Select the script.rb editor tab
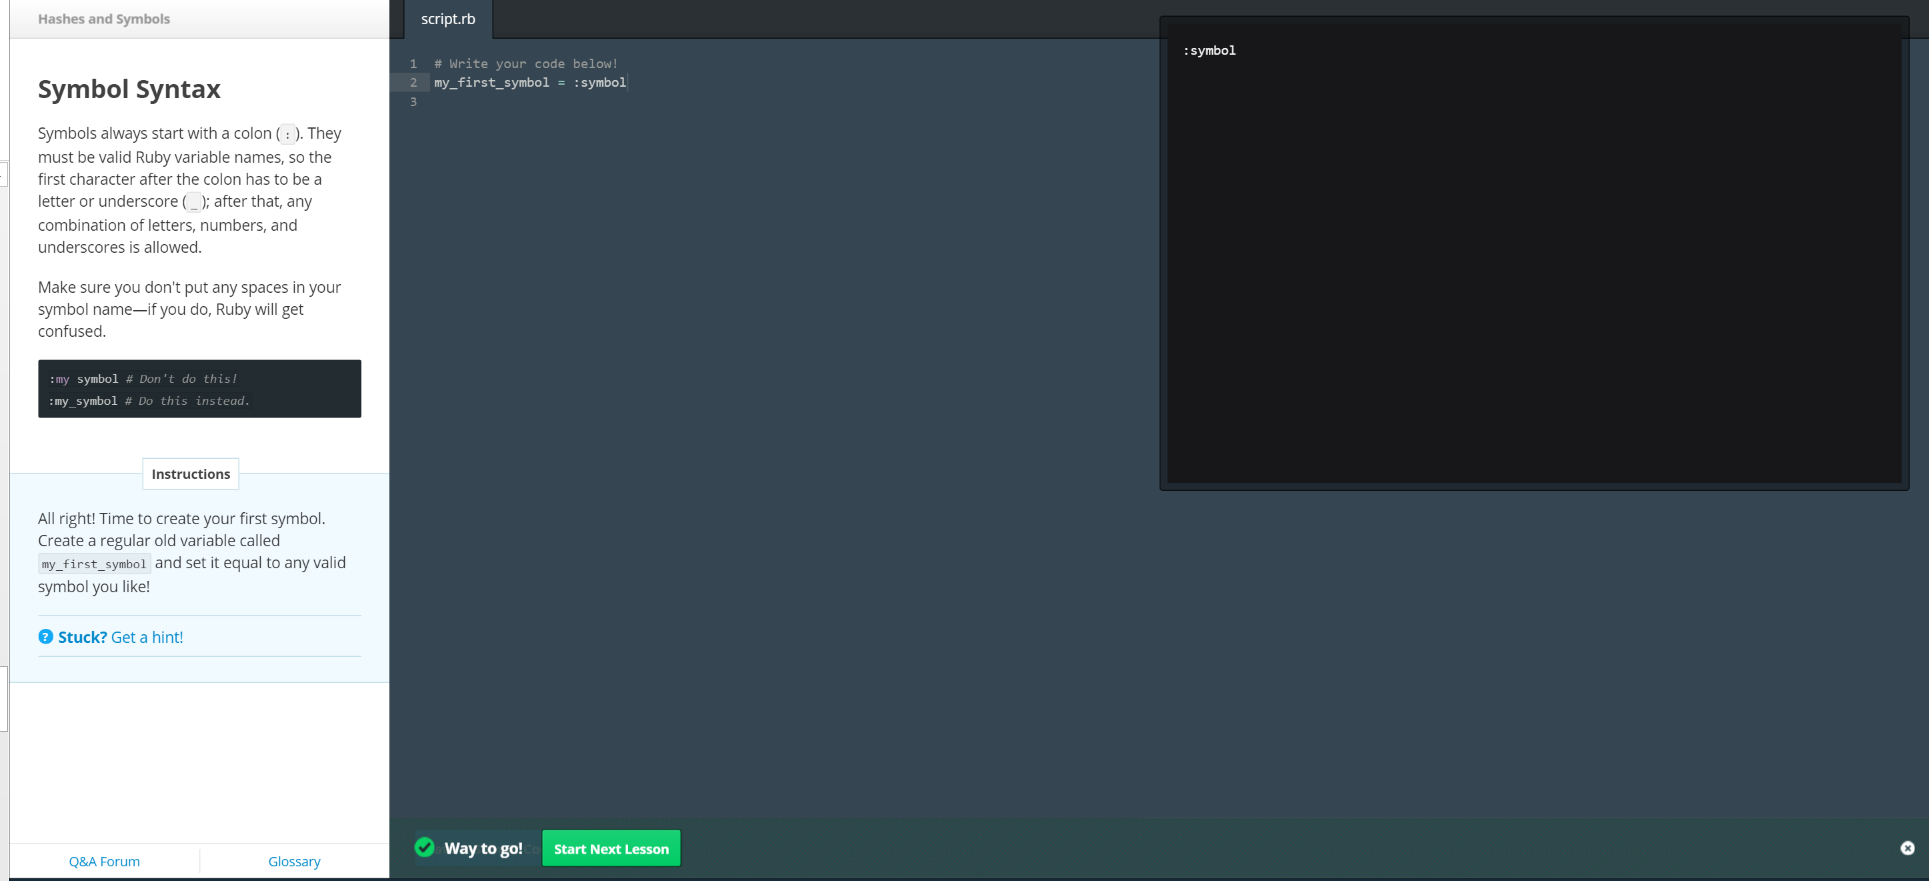The height and width of the screenshot is (881, 1929). coord(448,19)
